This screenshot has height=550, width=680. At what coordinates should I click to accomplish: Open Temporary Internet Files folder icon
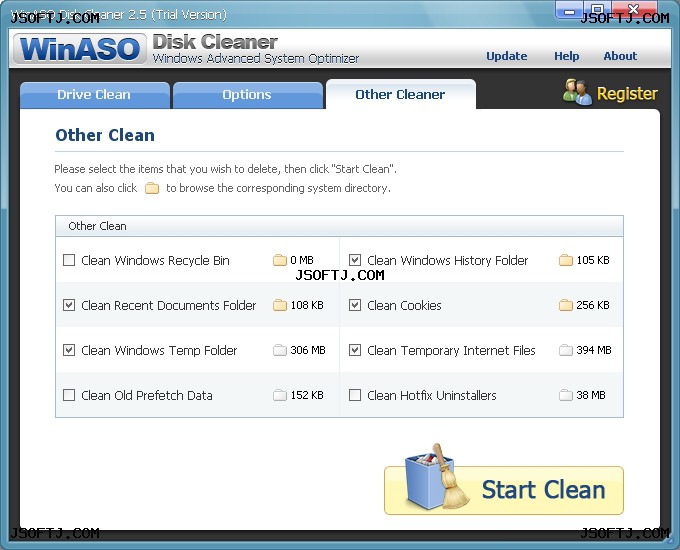[566, 350]
